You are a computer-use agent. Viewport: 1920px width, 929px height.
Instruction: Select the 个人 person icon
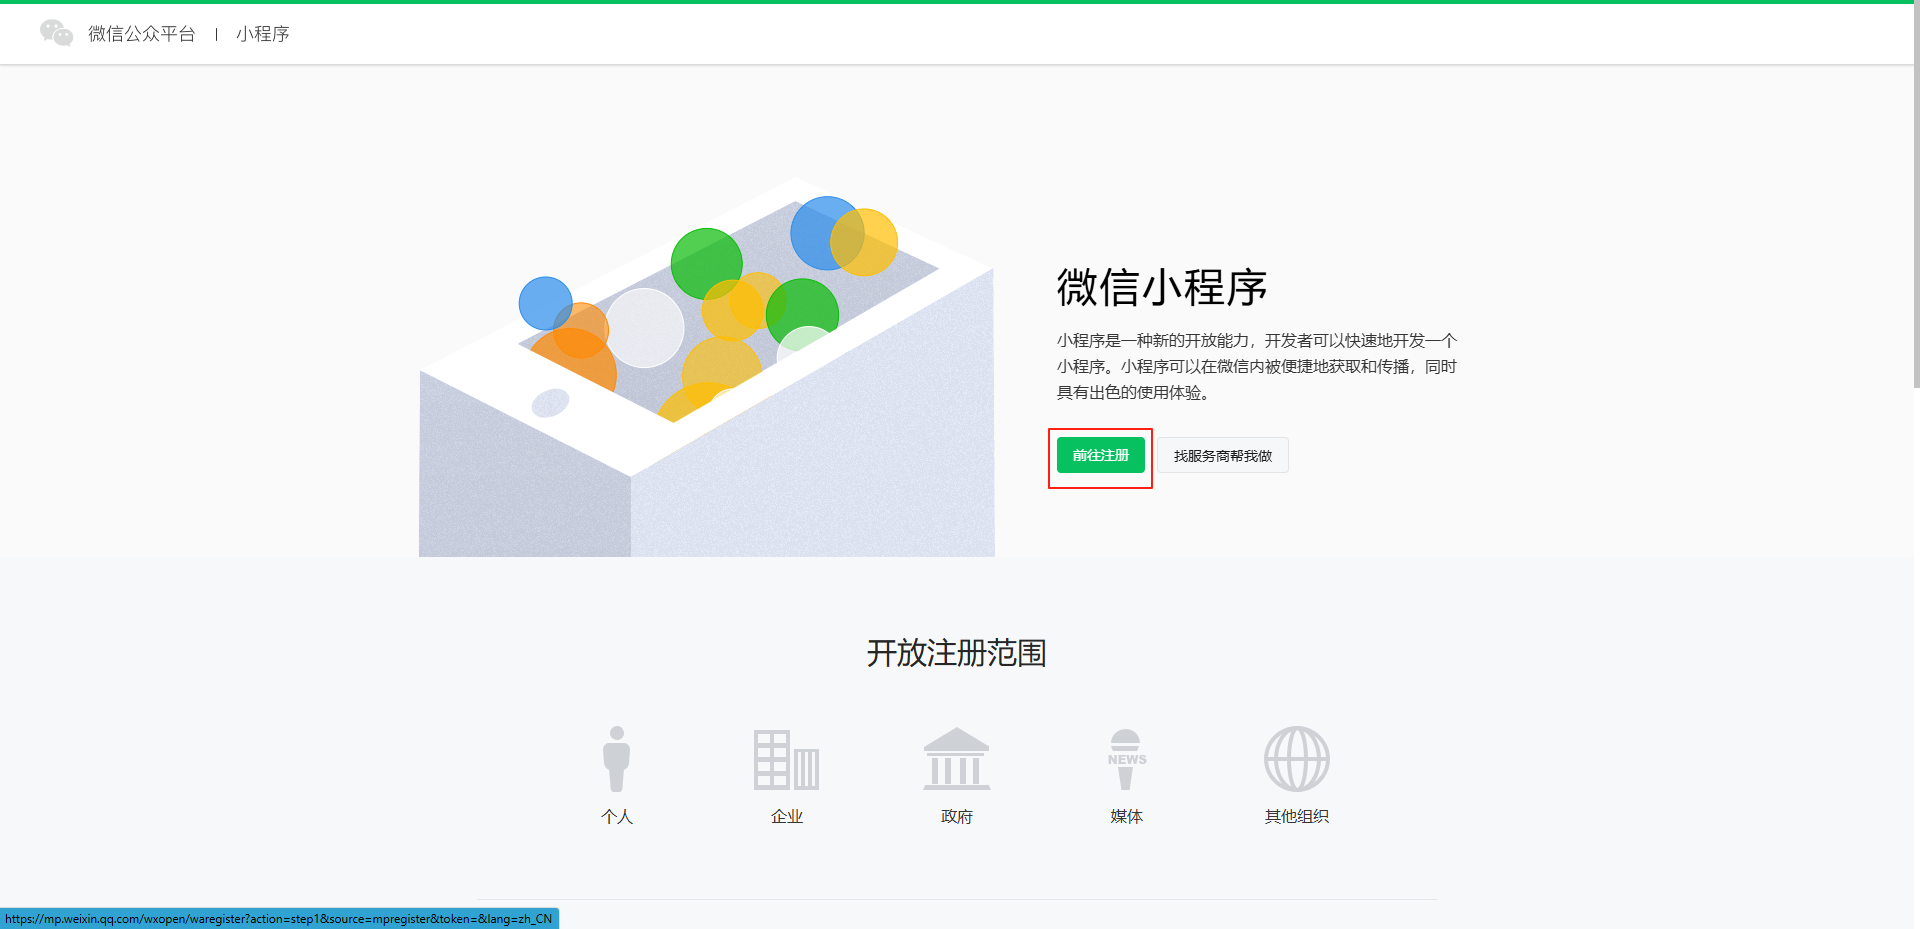pos(617,759)
